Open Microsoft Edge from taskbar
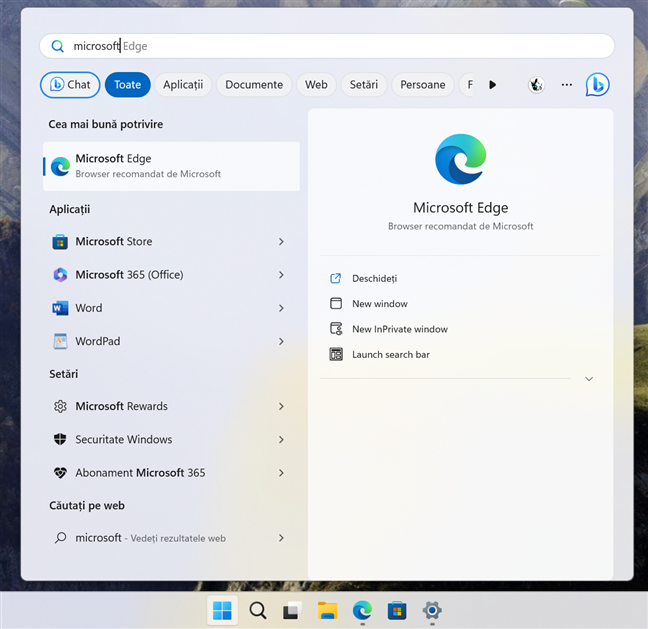Viewport: 648px width, 629px height. pos(362,610)
